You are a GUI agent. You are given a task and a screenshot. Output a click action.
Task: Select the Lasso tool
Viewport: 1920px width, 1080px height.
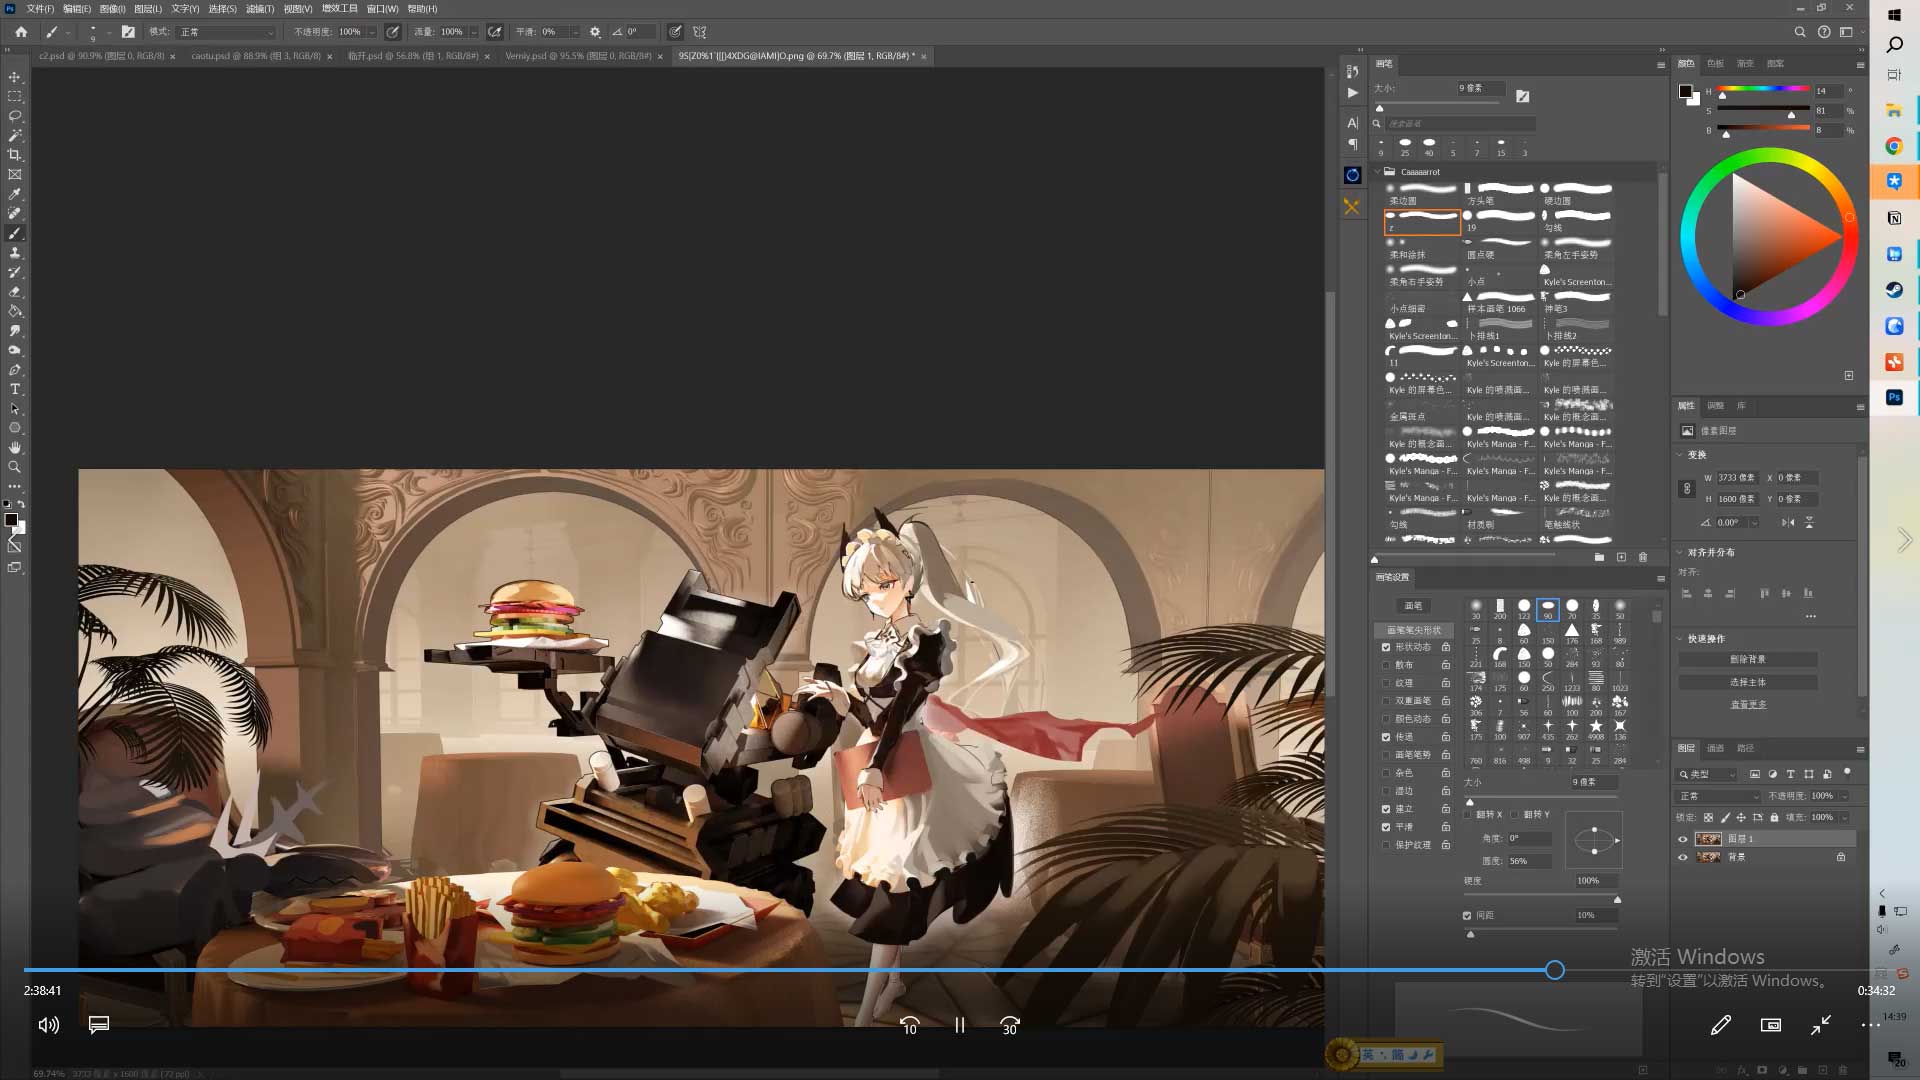[14, 116]
